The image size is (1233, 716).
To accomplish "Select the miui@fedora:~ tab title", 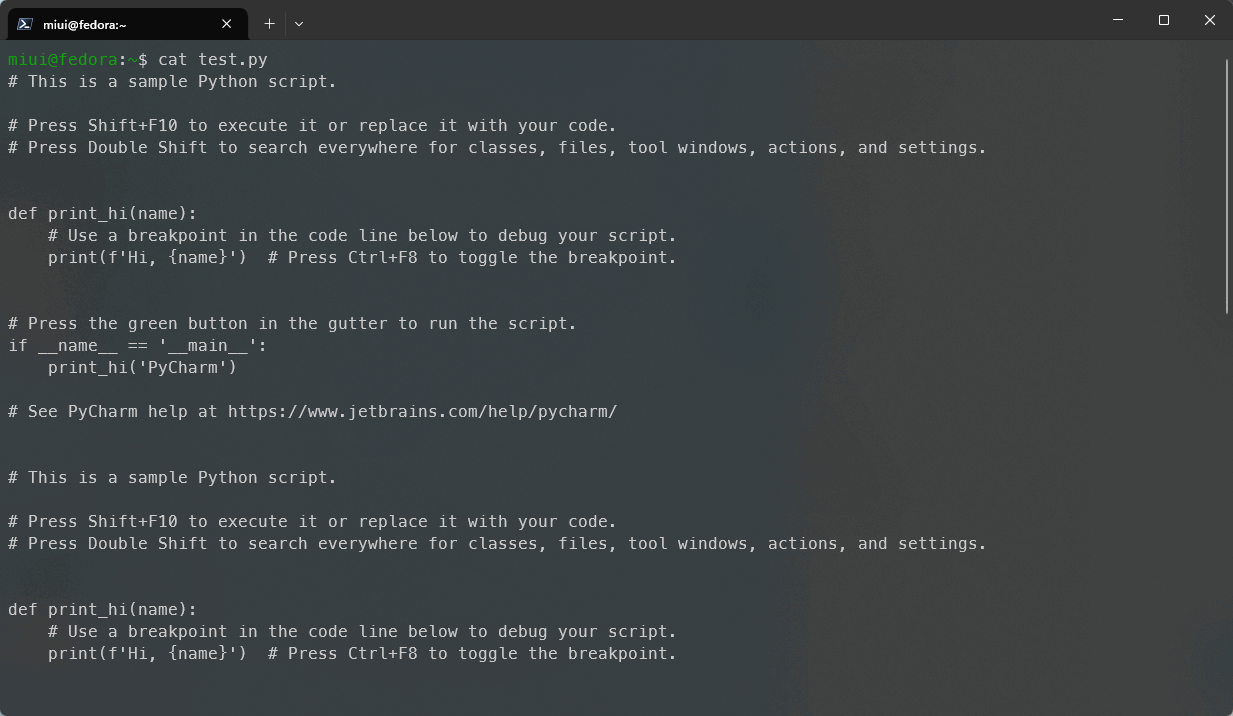I will (x=84, y=24).
